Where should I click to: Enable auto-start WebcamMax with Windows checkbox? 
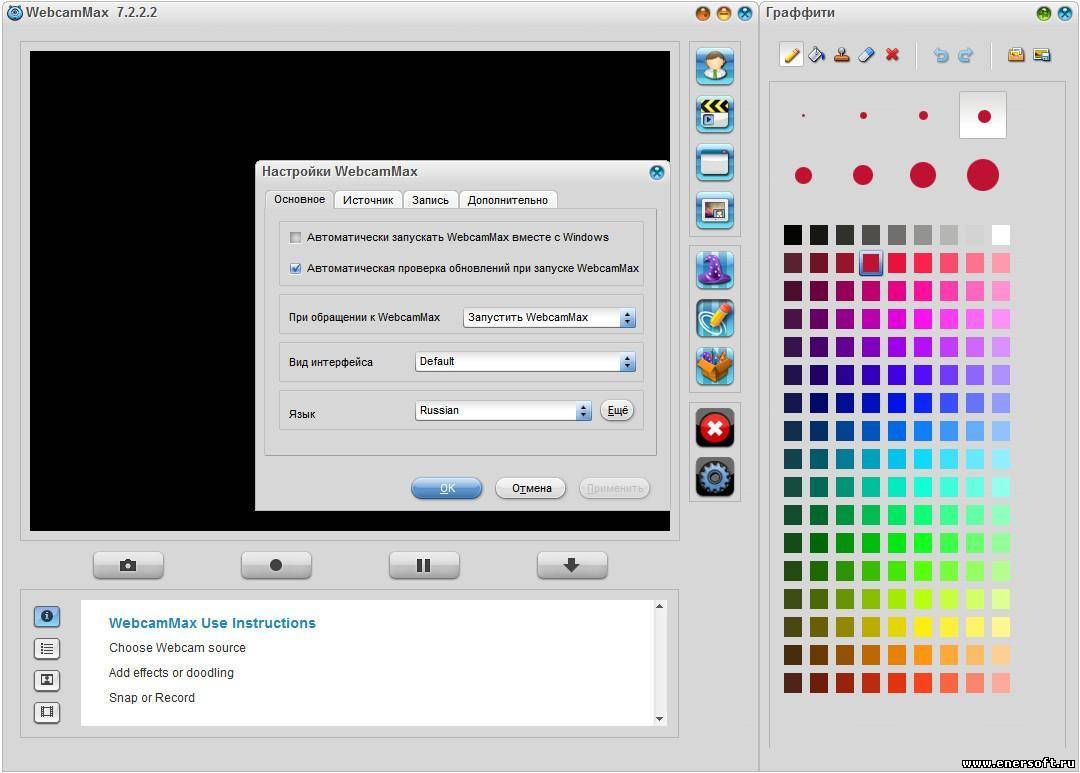(295, 238)
